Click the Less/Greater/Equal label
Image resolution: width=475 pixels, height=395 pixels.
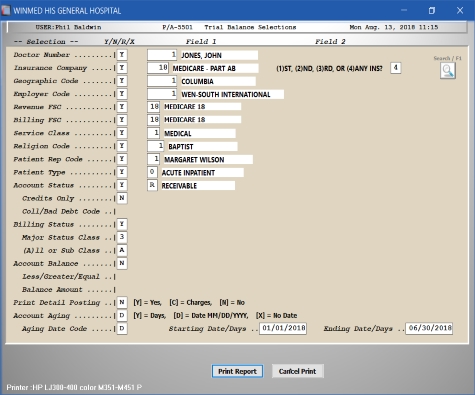(x=61, y=277)
